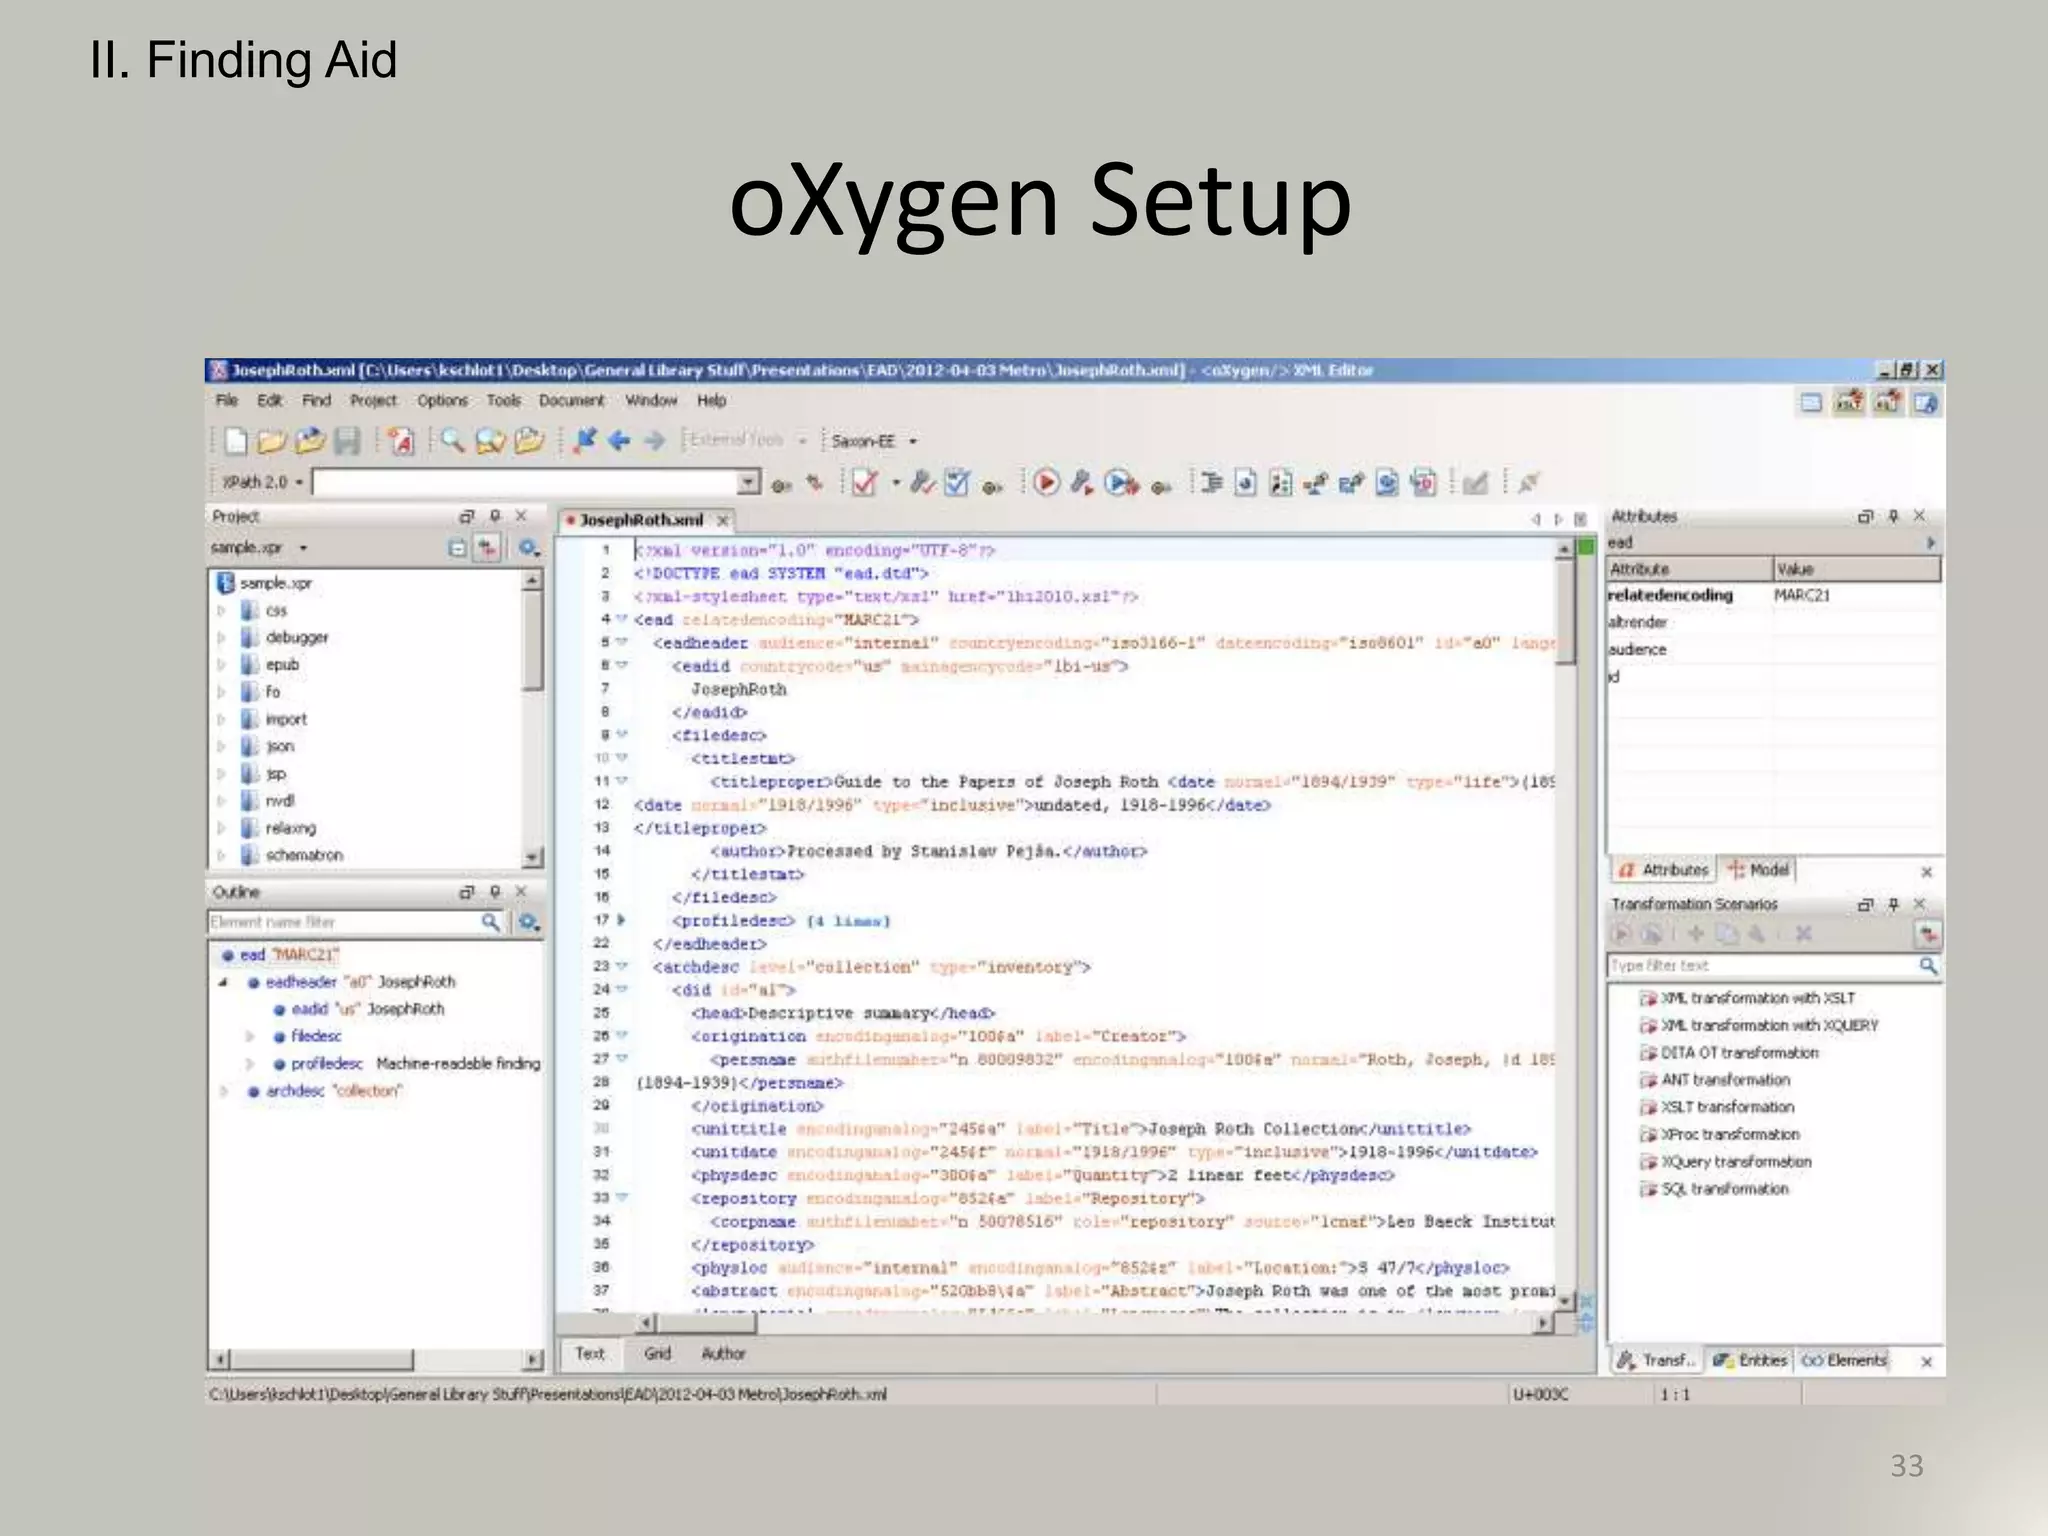Select schematron folder in Project tree
The height and width of the screenshot is (1536, 2048).
coord(292,855)
